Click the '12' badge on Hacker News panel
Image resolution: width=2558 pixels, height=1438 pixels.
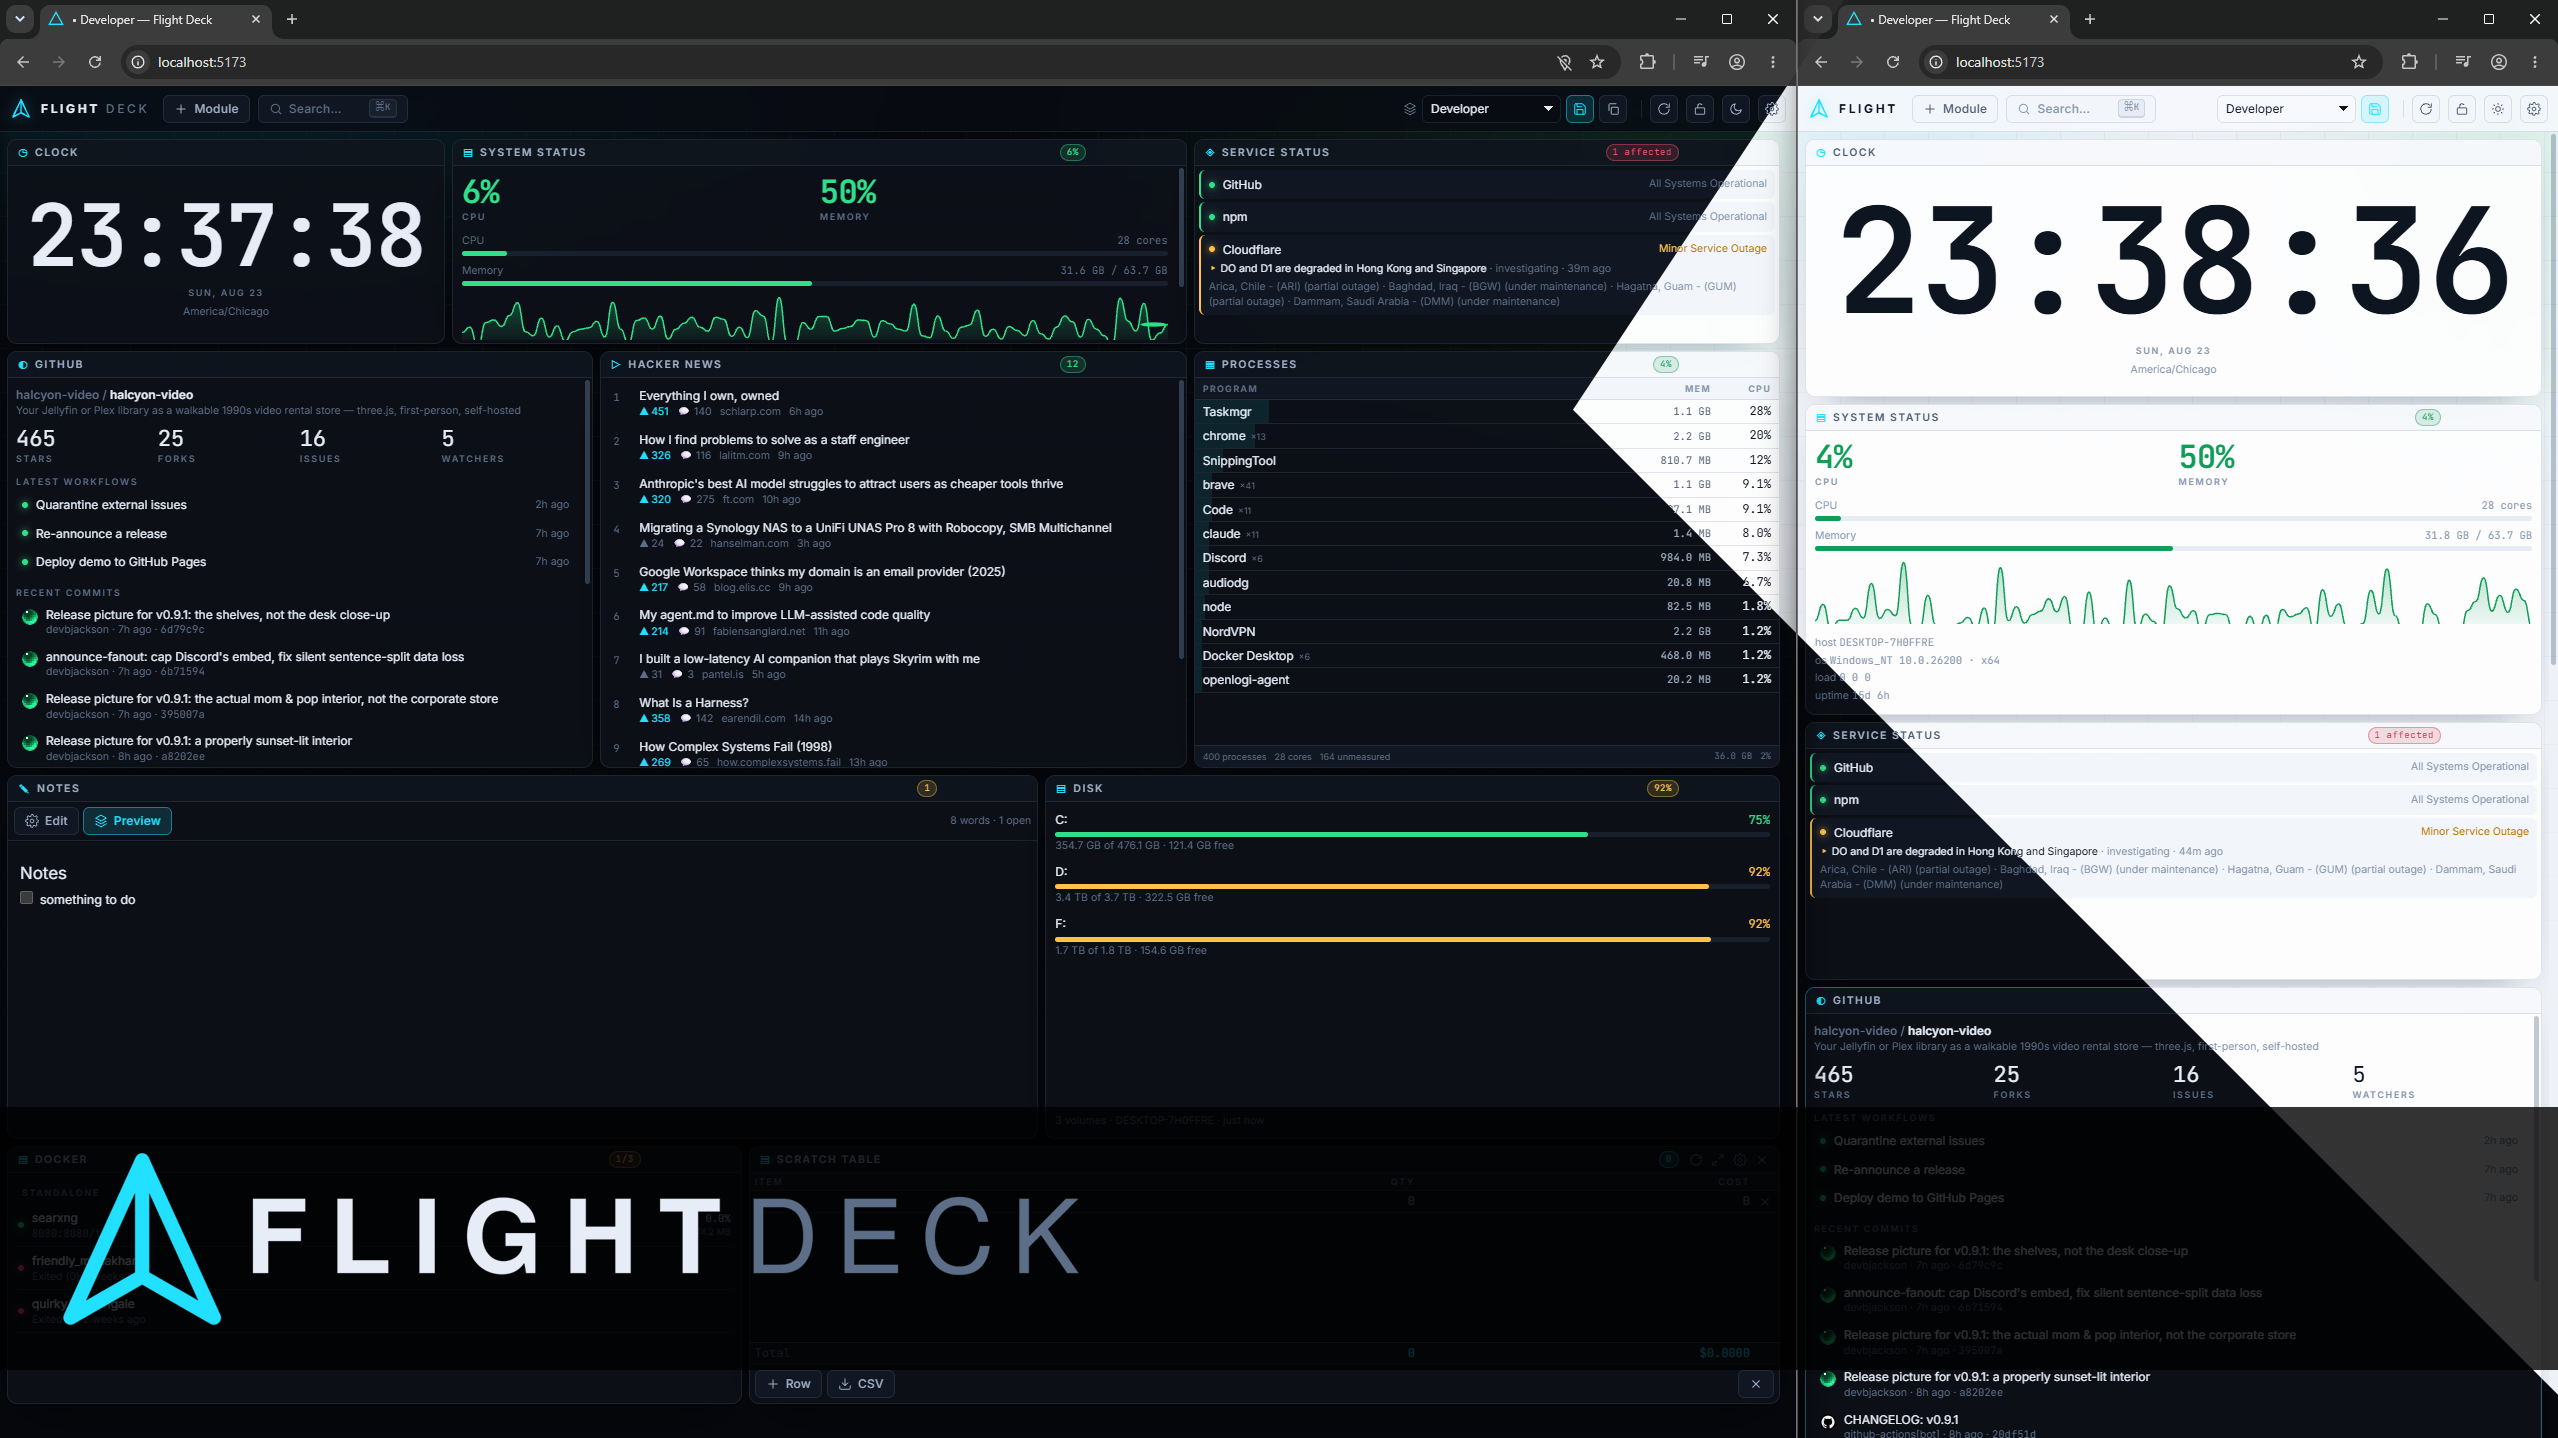tap(1072, 365)
